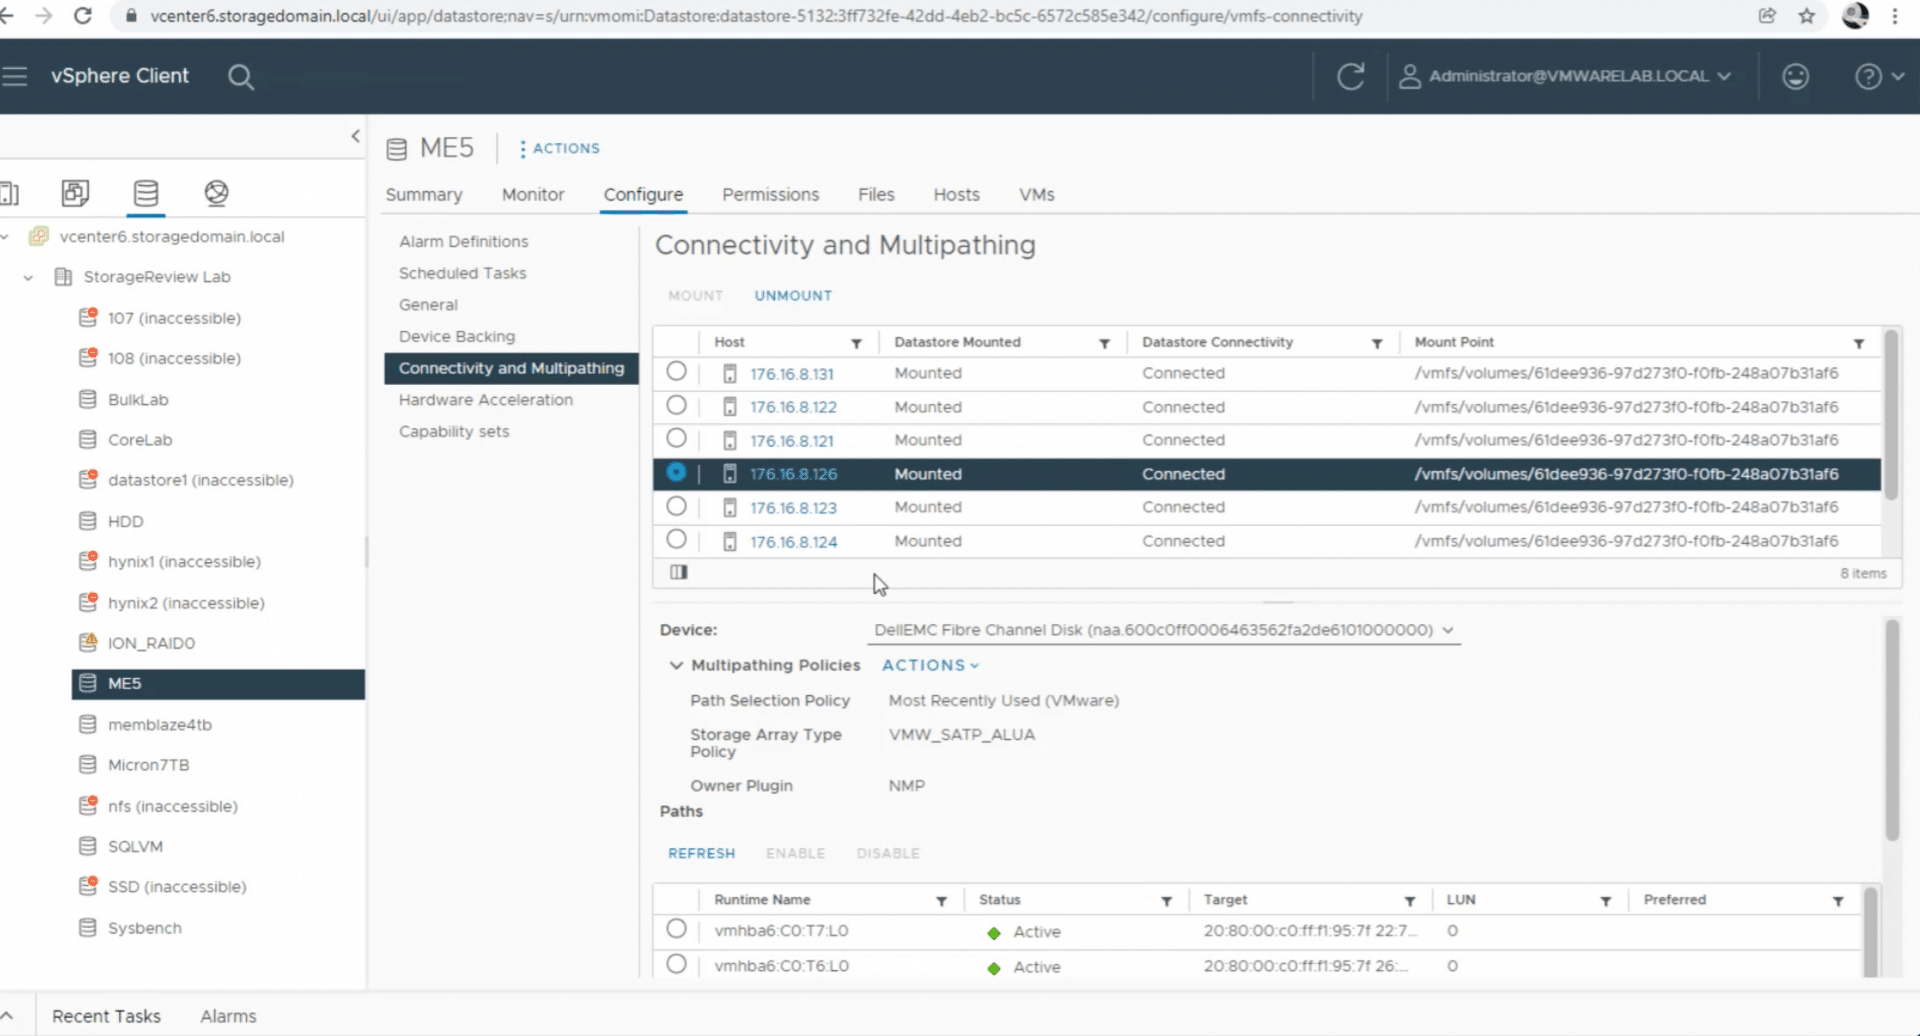This screenshot has height=1036, width=1920.
Task: Select the SQLVM datastore icon
Action: (x=88, y=846)
